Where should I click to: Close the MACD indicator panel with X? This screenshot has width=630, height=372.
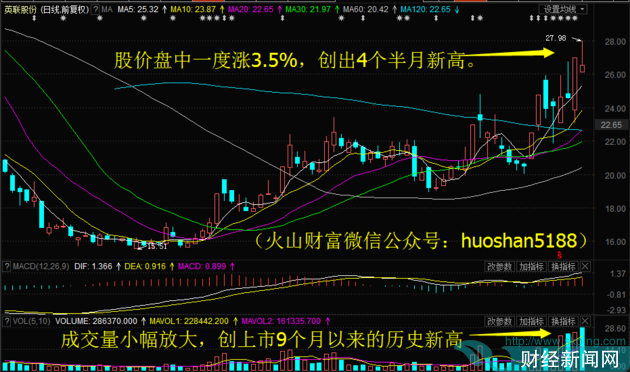tap(585, 266)
